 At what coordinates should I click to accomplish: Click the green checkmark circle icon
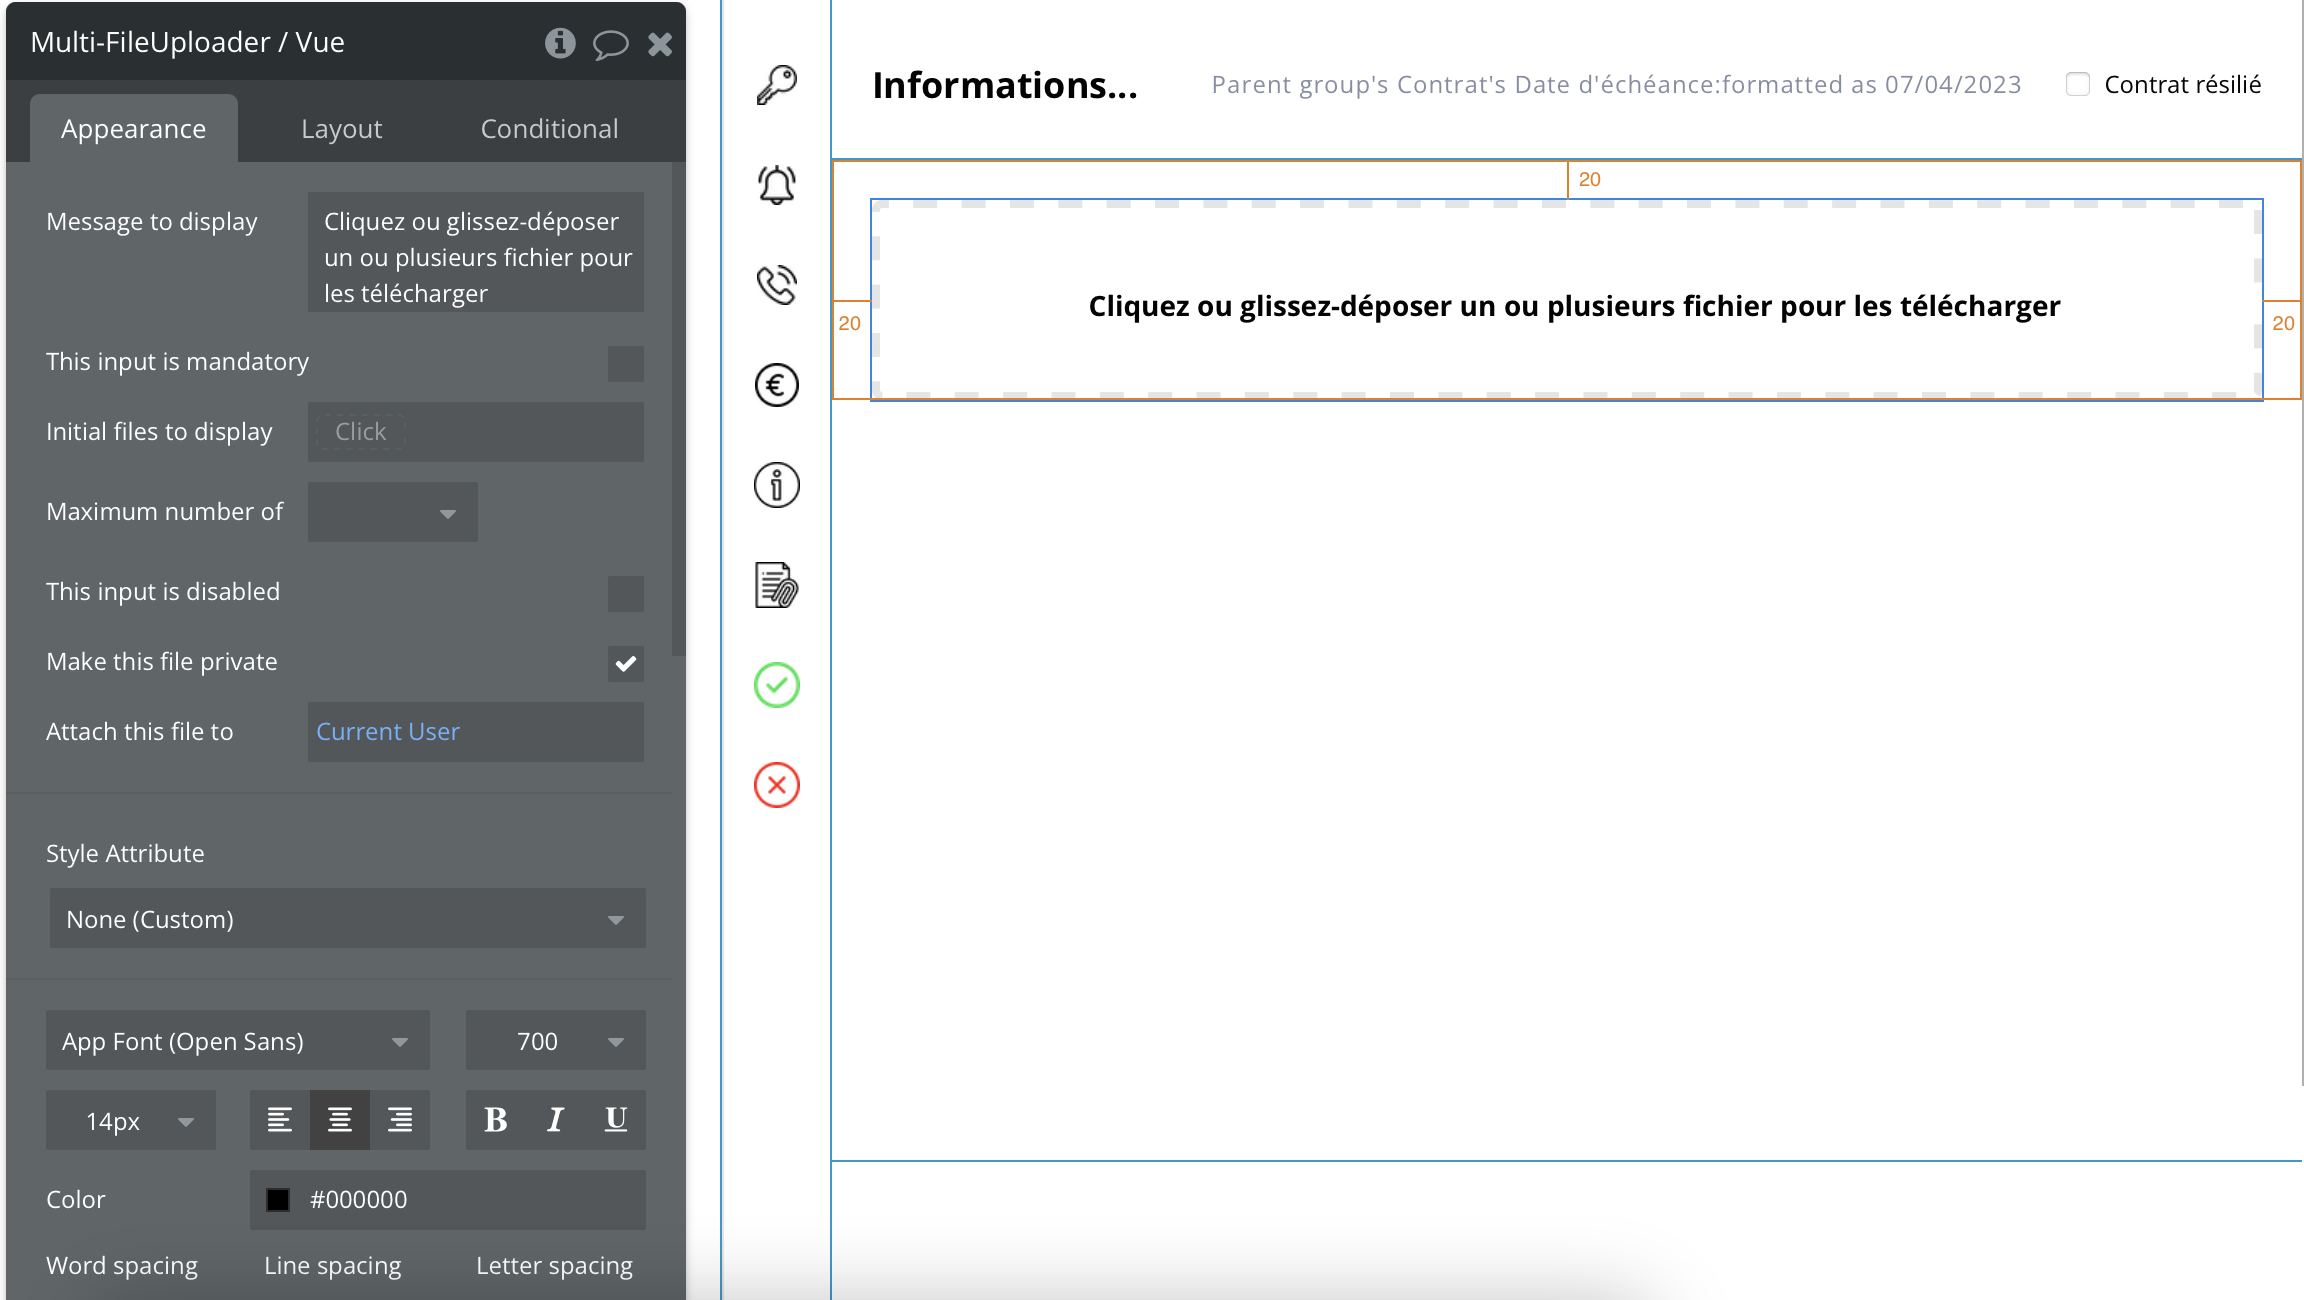(776, 685)
